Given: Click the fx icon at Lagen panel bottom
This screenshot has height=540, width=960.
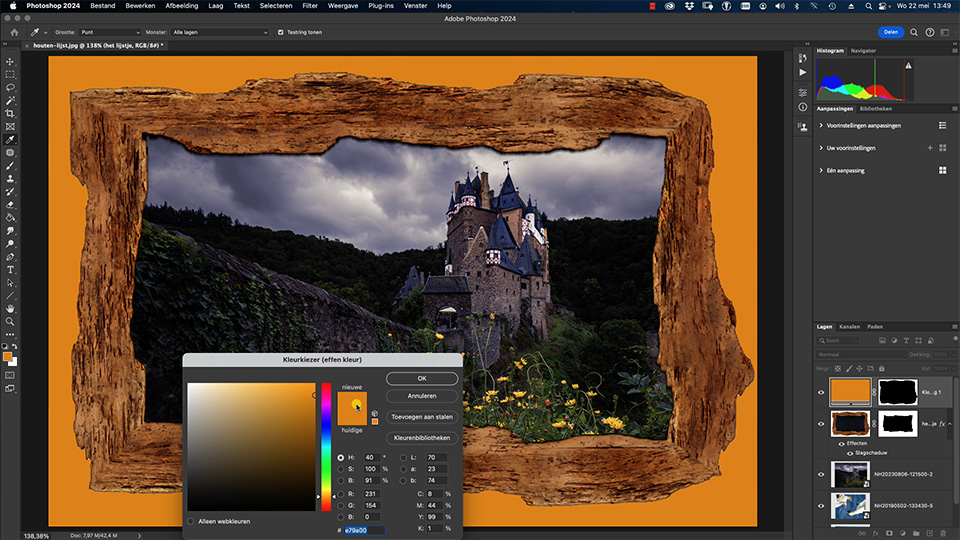Looking at the screenshot, I should point(876,533).
